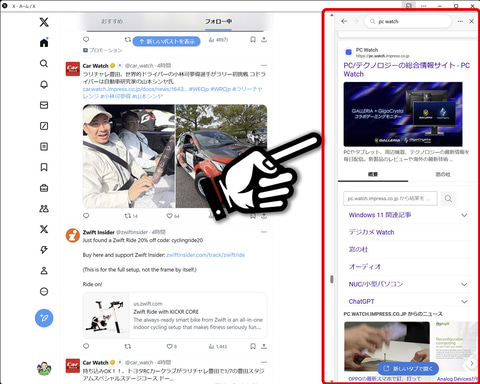Image resolution: width=480 pixels, height=384 pixels.
Task: Open the Explore magnifier icon in X sidebar
Action: click(x=44, y=63)
